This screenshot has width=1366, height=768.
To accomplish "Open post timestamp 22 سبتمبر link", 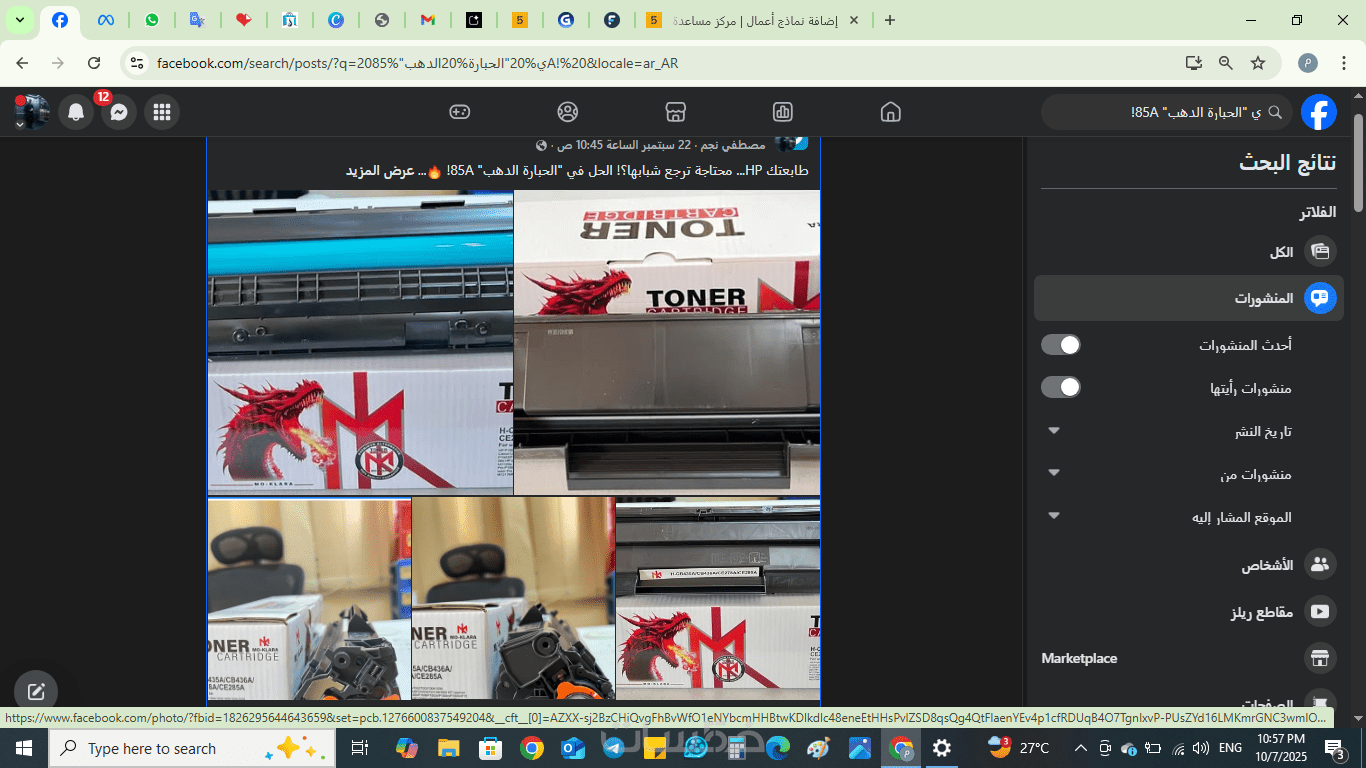I will tap(626, 145).
